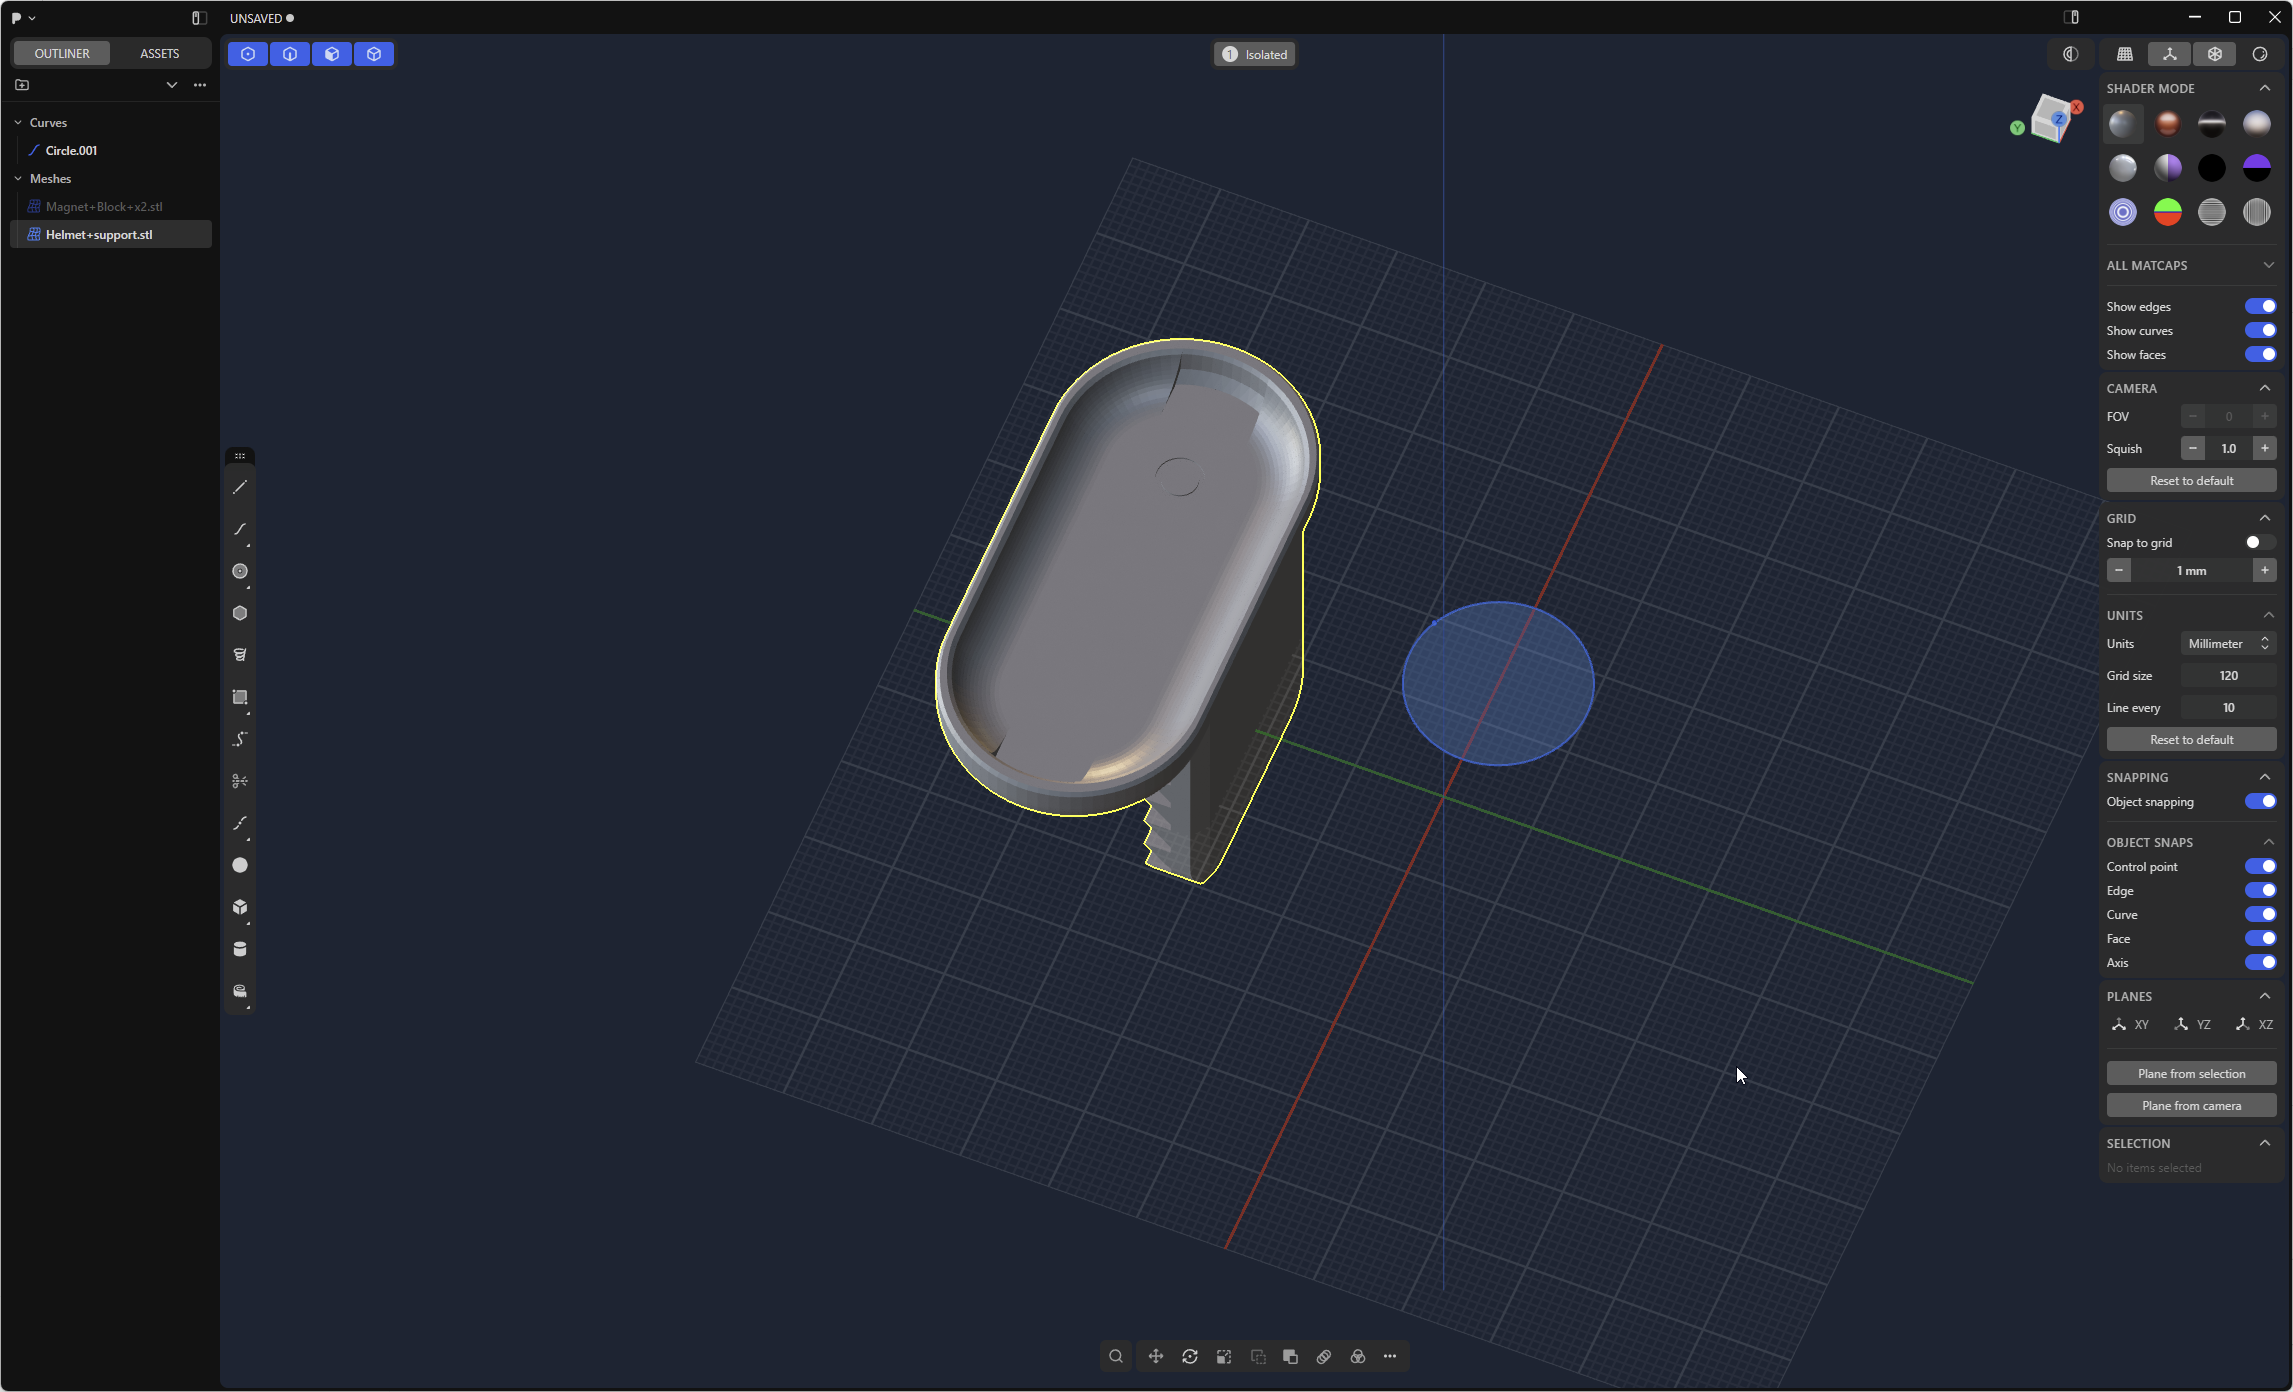Viewport: 2293px width, 1392px height.
Task: Pick the trim scissors tool
Action: click(240, 782)
